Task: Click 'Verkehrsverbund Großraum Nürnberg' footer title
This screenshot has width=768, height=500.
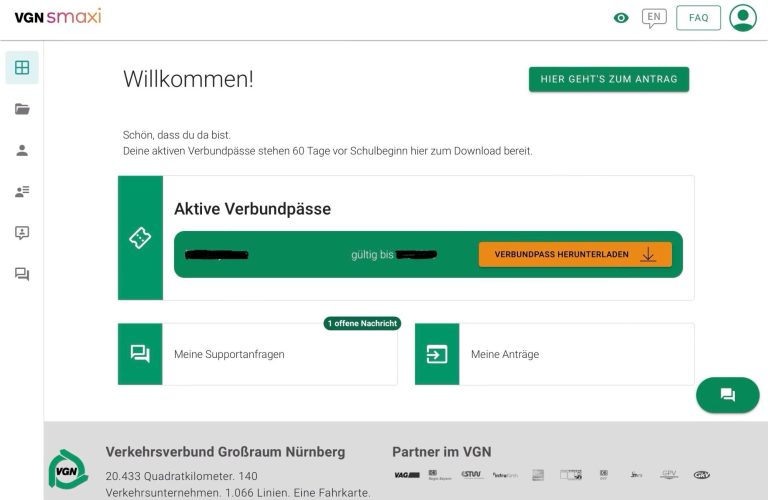Action: click(225, 452)
